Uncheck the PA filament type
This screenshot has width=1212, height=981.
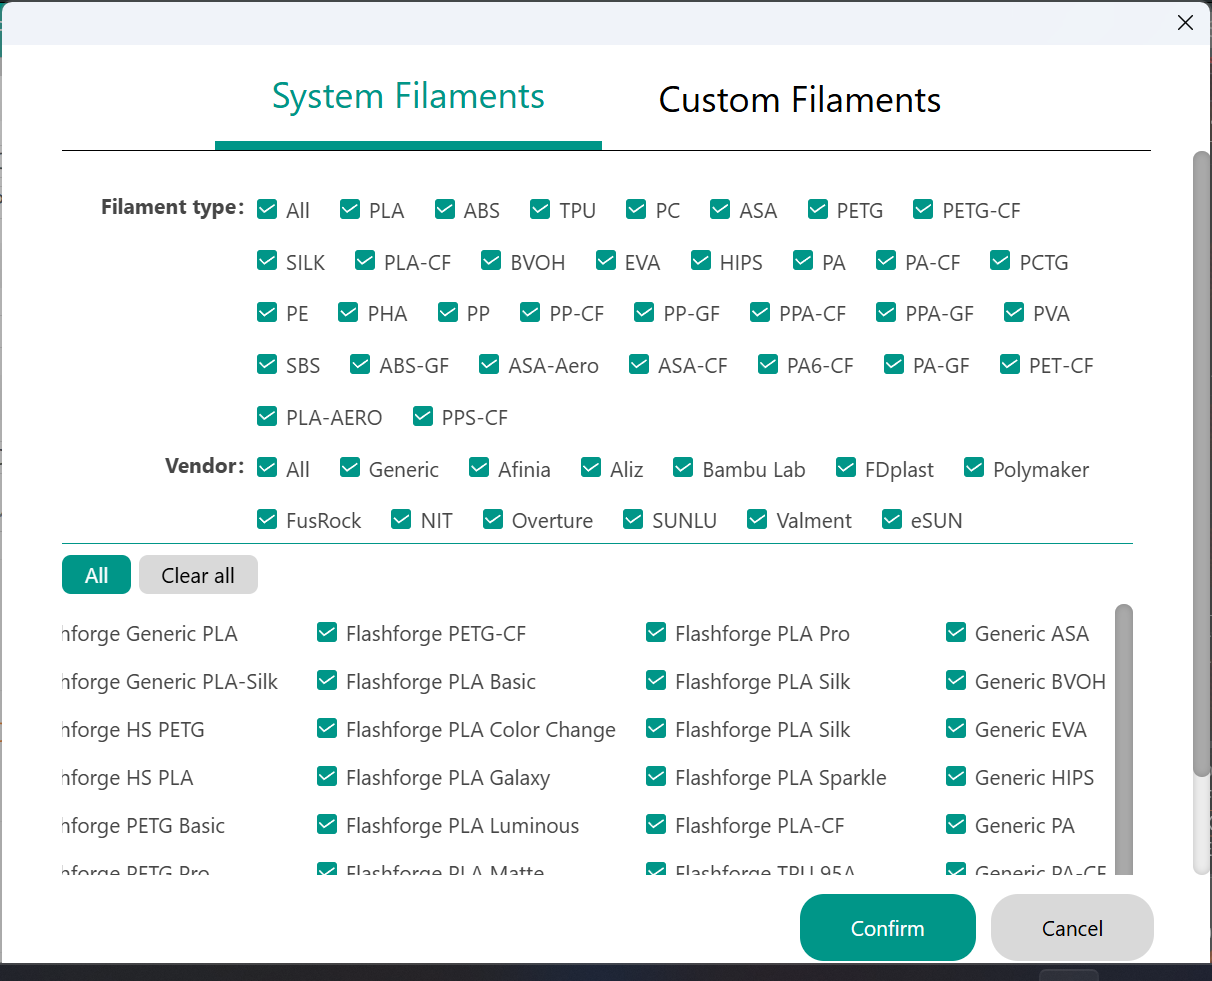click(803, 261)
